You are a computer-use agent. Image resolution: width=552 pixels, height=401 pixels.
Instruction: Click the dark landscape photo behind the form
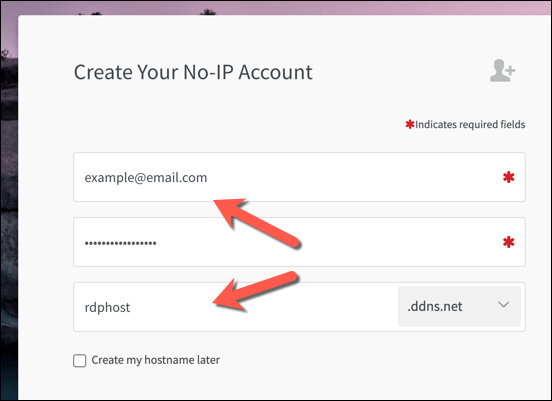[x=9, y=225]
